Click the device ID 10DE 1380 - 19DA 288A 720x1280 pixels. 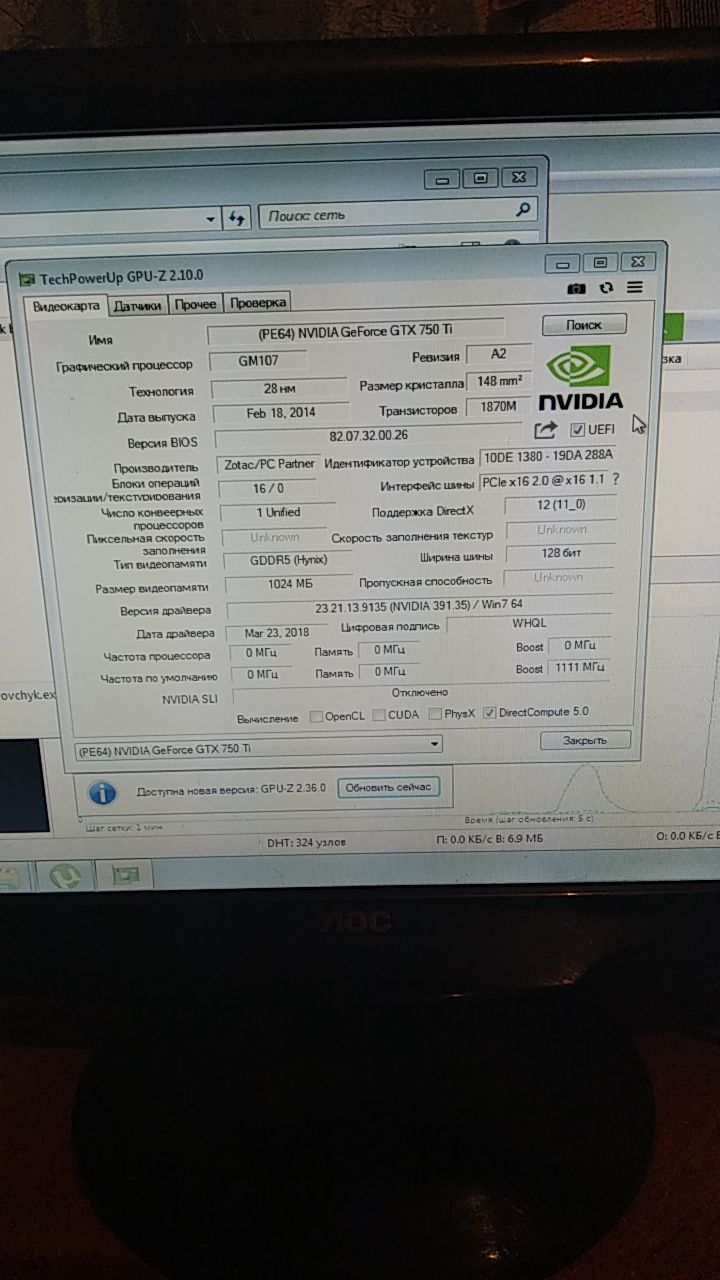pos(547,457)
